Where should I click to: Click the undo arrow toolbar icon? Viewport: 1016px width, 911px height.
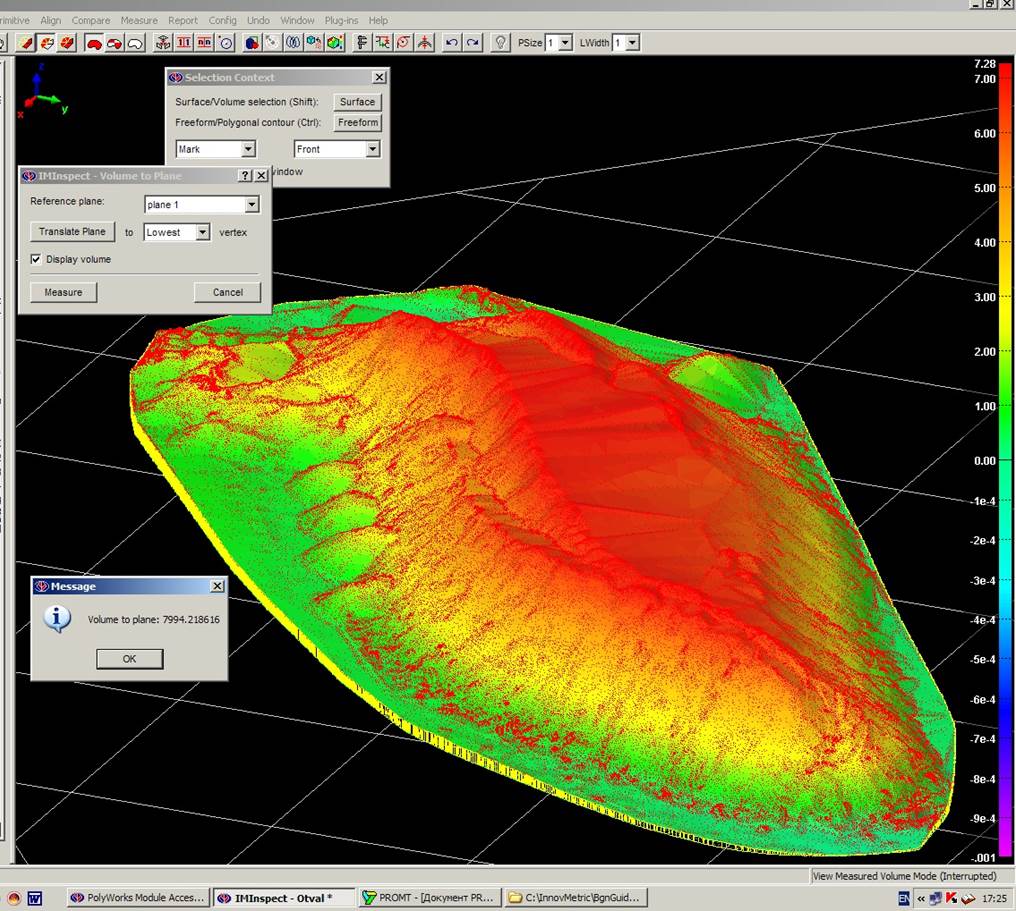pos(452,43)
